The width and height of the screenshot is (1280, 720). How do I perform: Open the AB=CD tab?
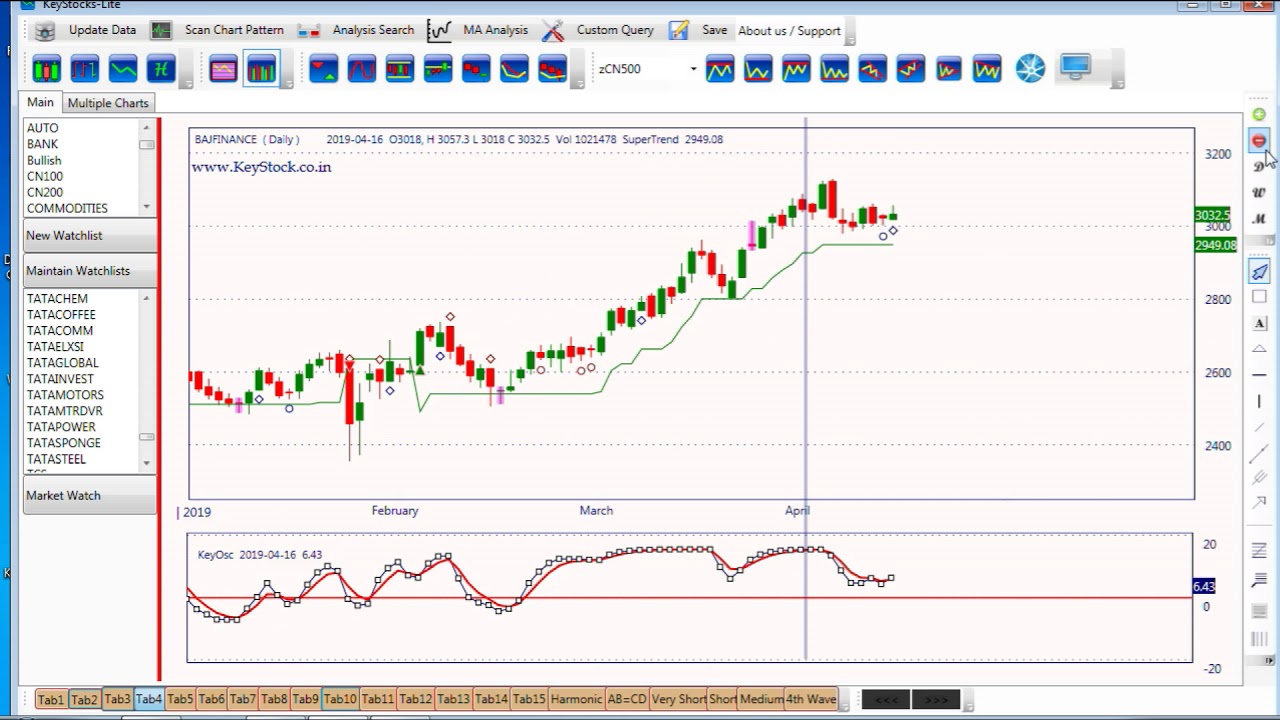tap(627, 699)
